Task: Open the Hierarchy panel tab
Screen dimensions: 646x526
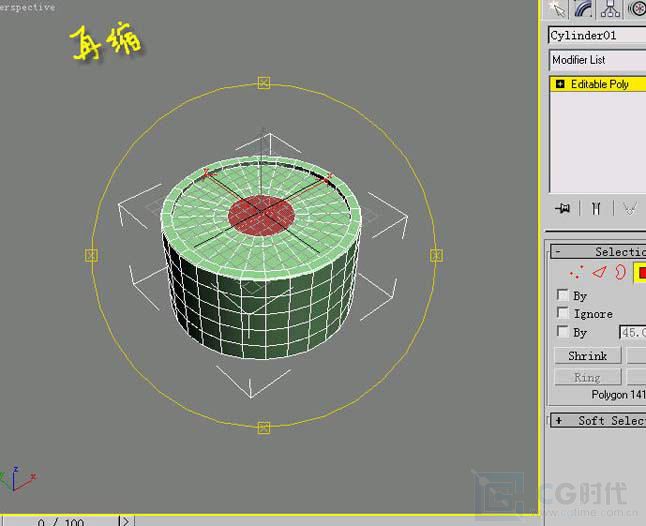Action: click(x=610, y=9)
